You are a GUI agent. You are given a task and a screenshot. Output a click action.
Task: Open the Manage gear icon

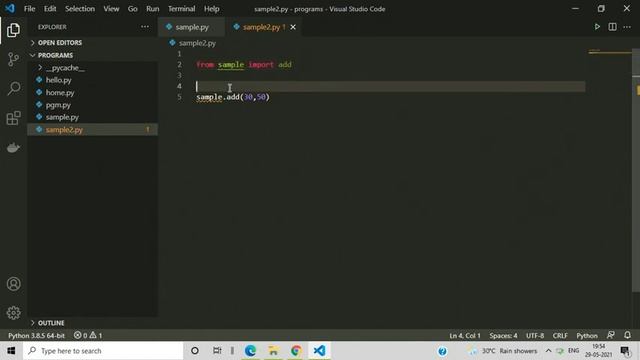pyautogui.click(x=13, y=313)
